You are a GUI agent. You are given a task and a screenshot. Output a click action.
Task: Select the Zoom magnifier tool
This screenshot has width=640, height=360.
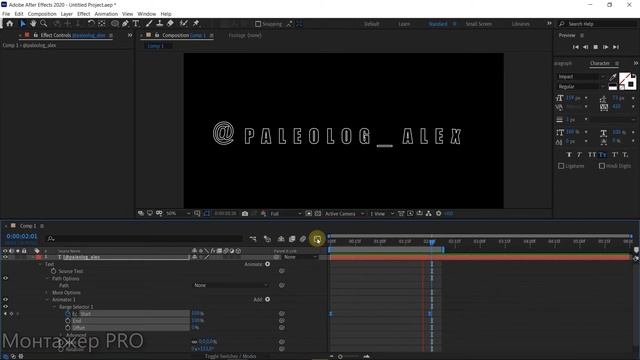click(x=44, y=24)
